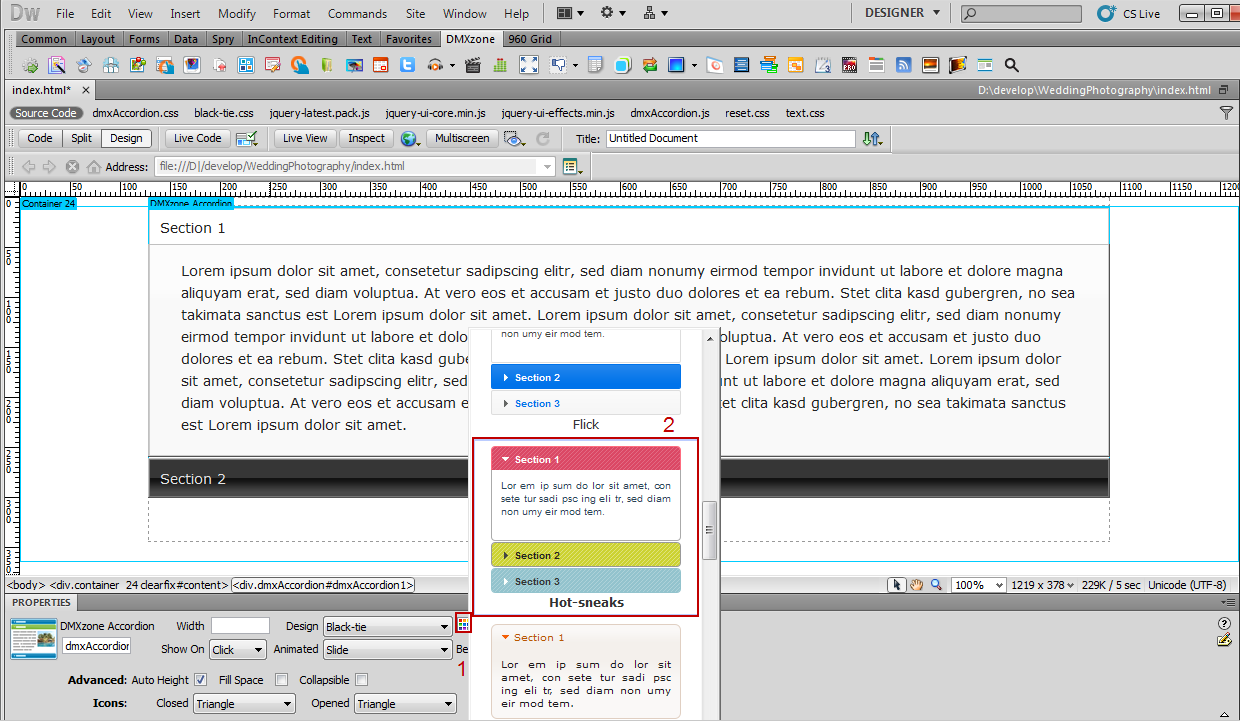Open the Show On dropdown
The width and height of the screenshot is (1240, 721).
click(238, 649)
